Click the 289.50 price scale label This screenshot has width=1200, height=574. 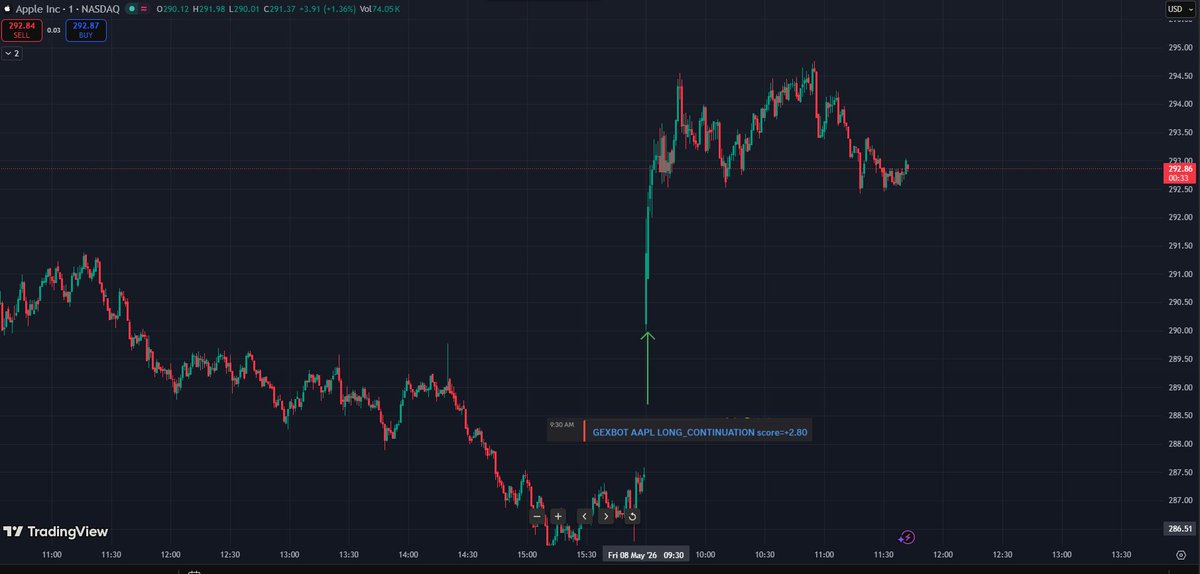coord(1179,359)
